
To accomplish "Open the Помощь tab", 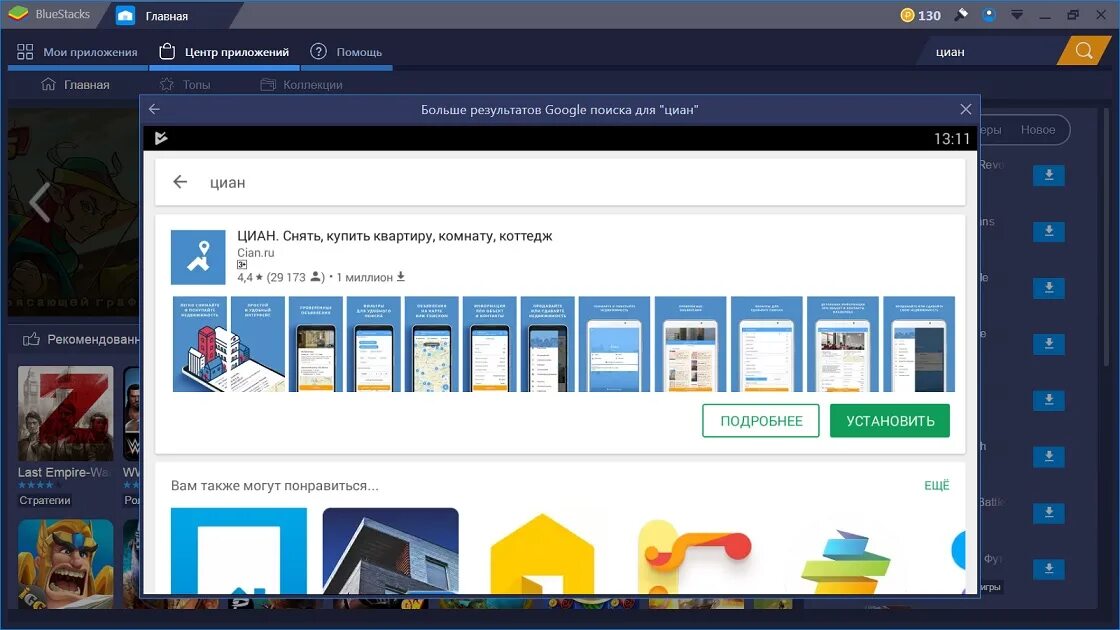I will pyautogui.click(x=346, y=51).
